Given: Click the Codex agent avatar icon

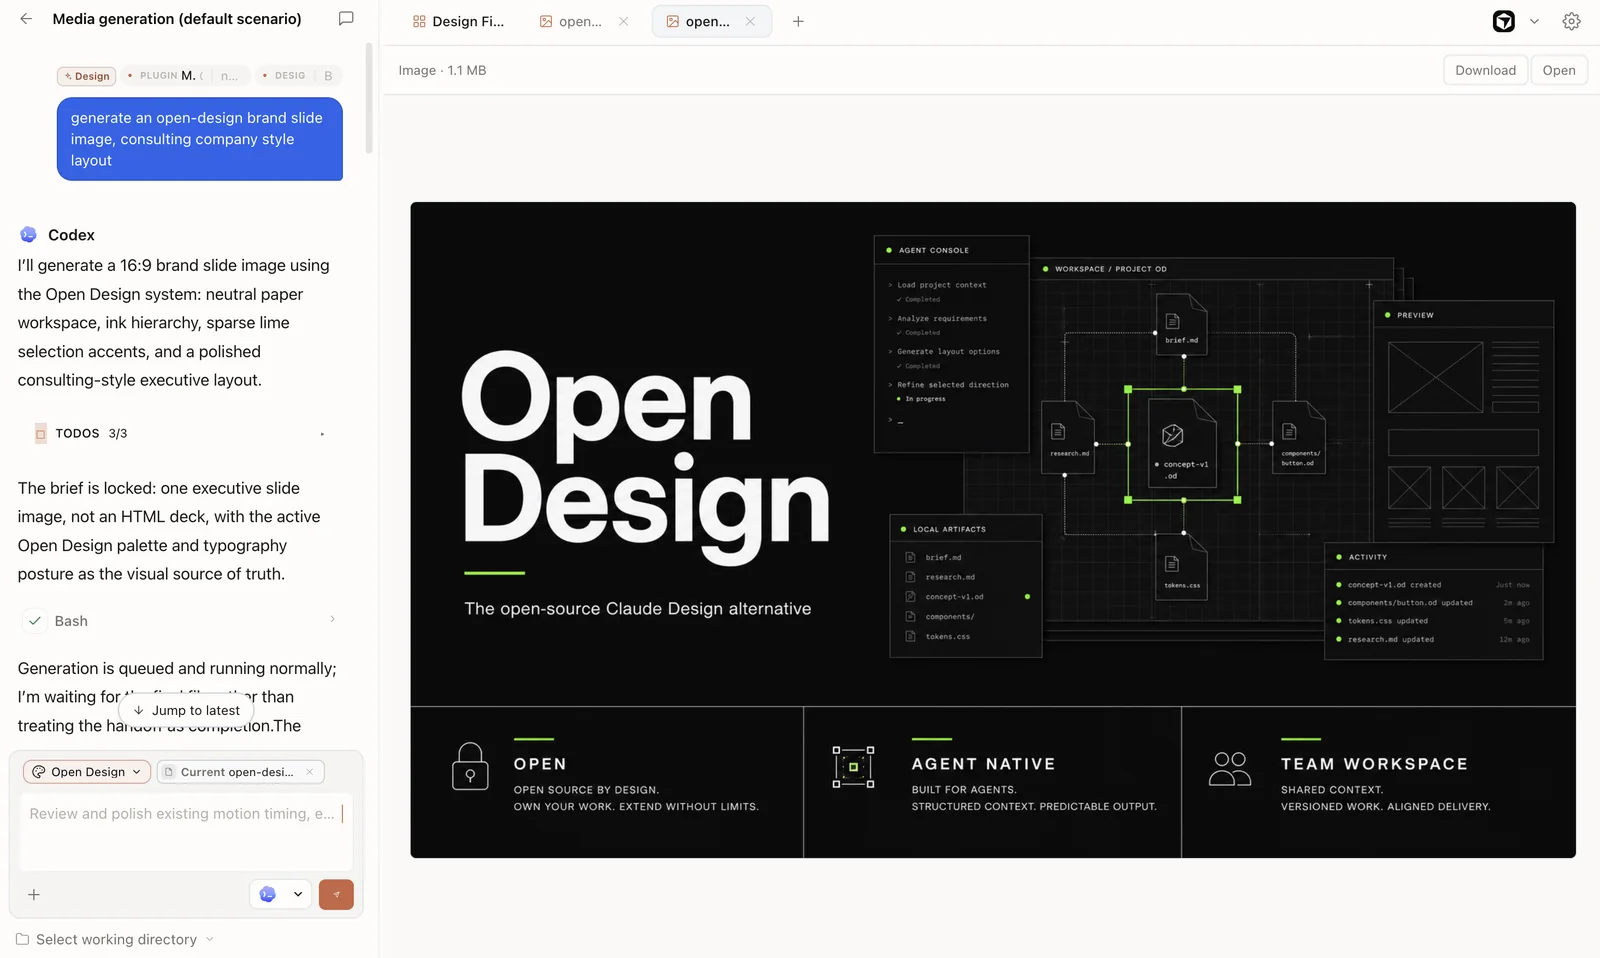Looking at the screenshot, I should point(28,235).
